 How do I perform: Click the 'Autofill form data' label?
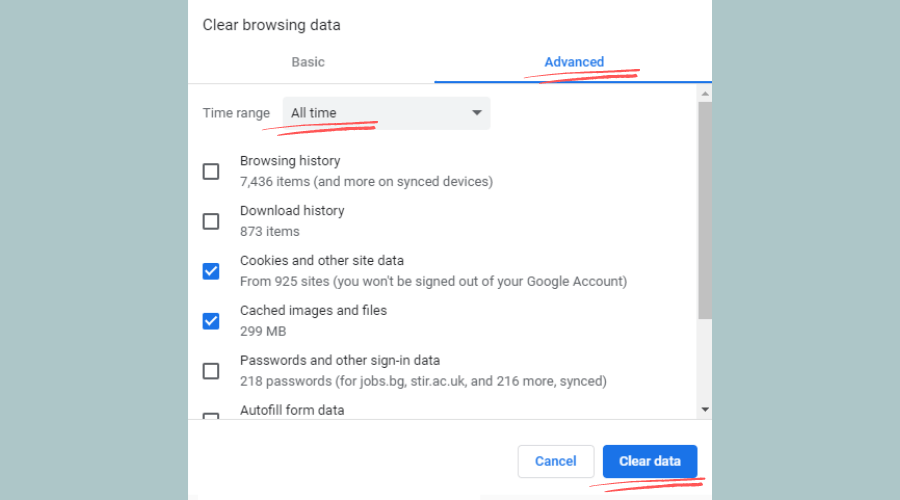click(292, 410)
